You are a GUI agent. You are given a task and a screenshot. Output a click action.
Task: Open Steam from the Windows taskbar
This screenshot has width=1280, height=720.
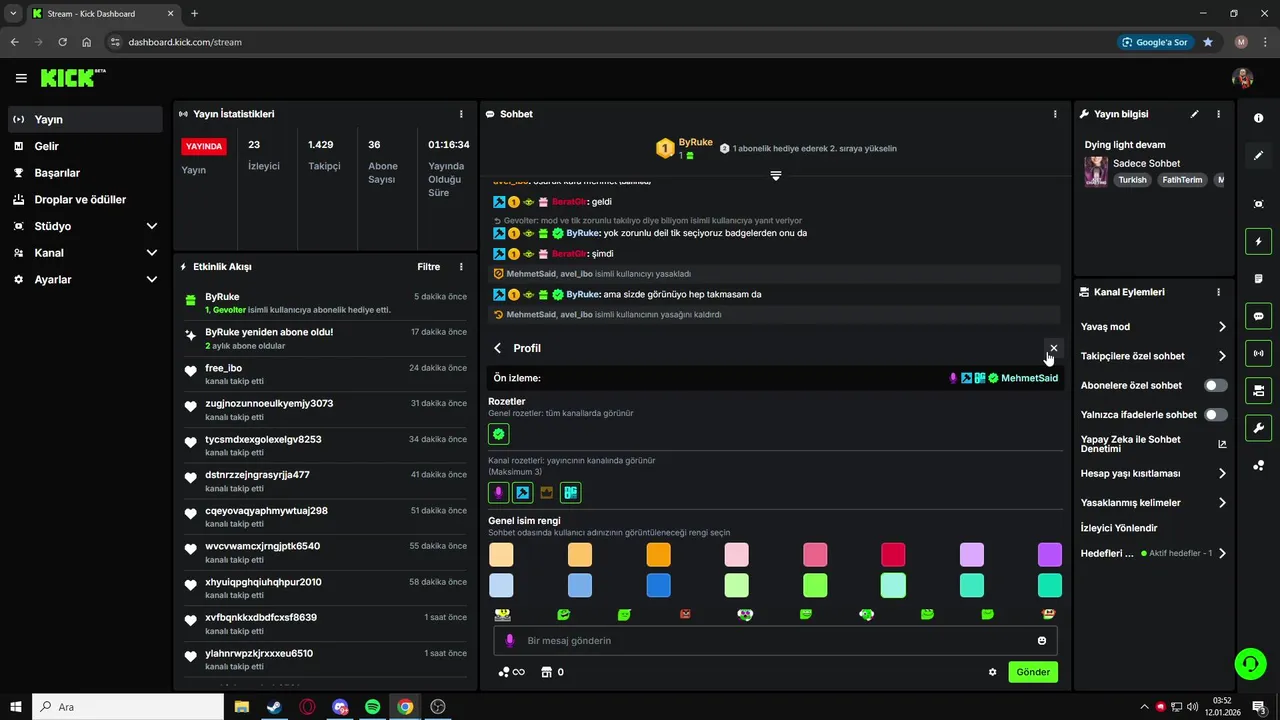pyautogui.click(x=274, y=707)
